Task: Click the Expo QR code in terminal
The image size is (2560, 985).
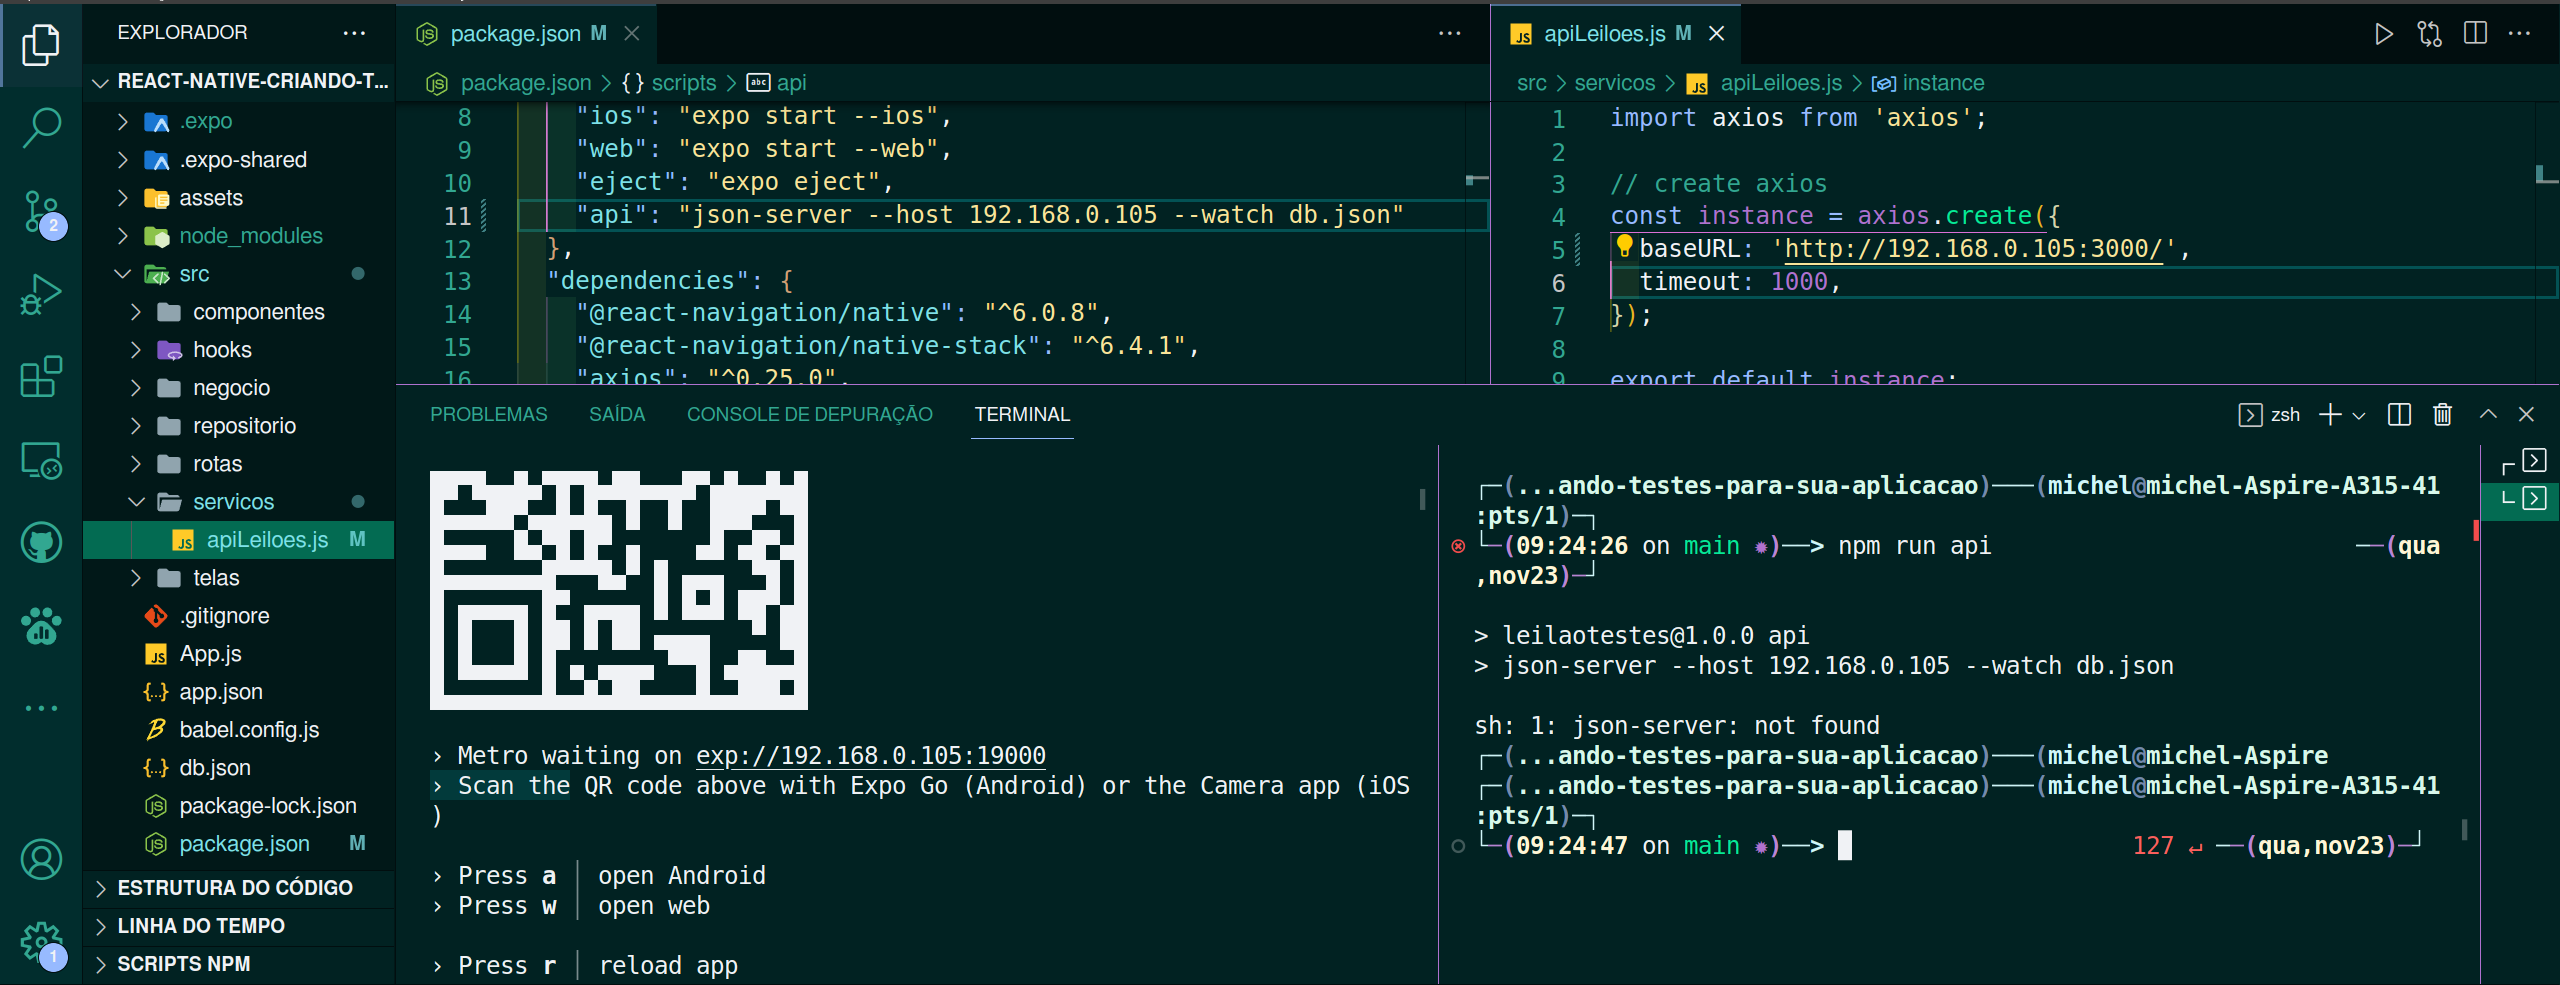Action: (619, 590)
